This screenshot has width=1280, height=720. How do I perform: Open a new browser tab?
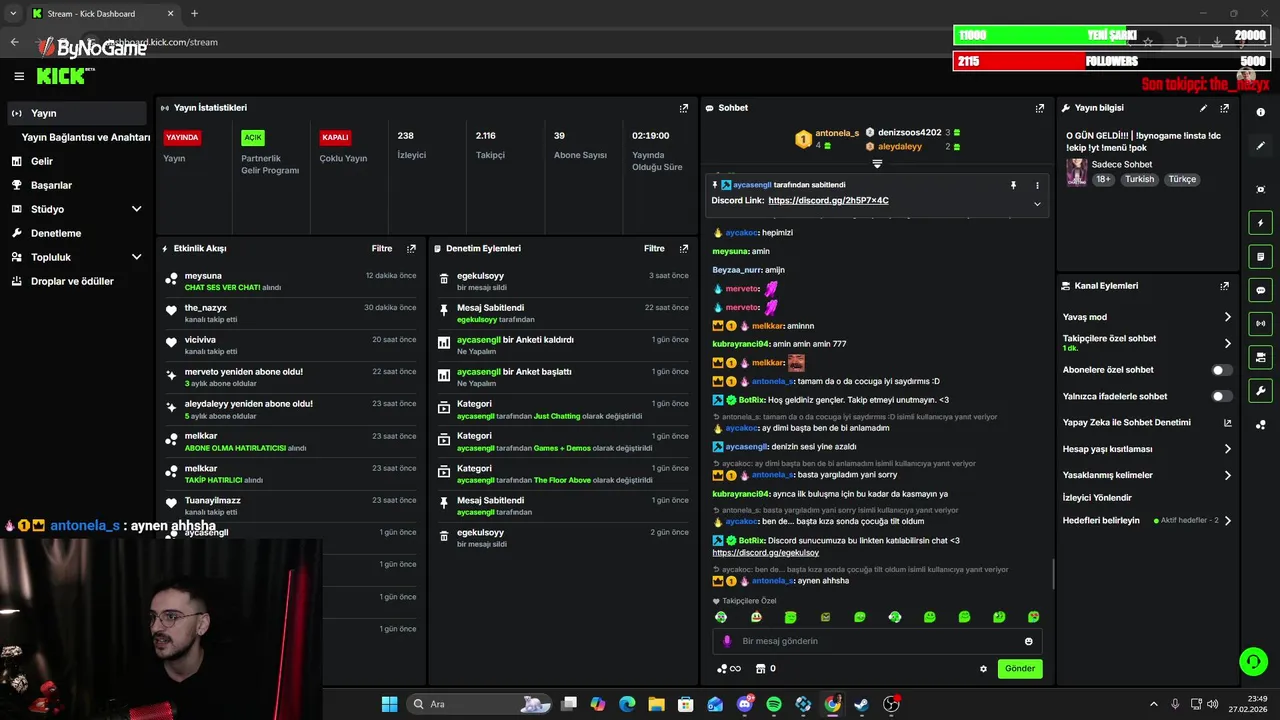pyautogui.click(x=194, y=13)
